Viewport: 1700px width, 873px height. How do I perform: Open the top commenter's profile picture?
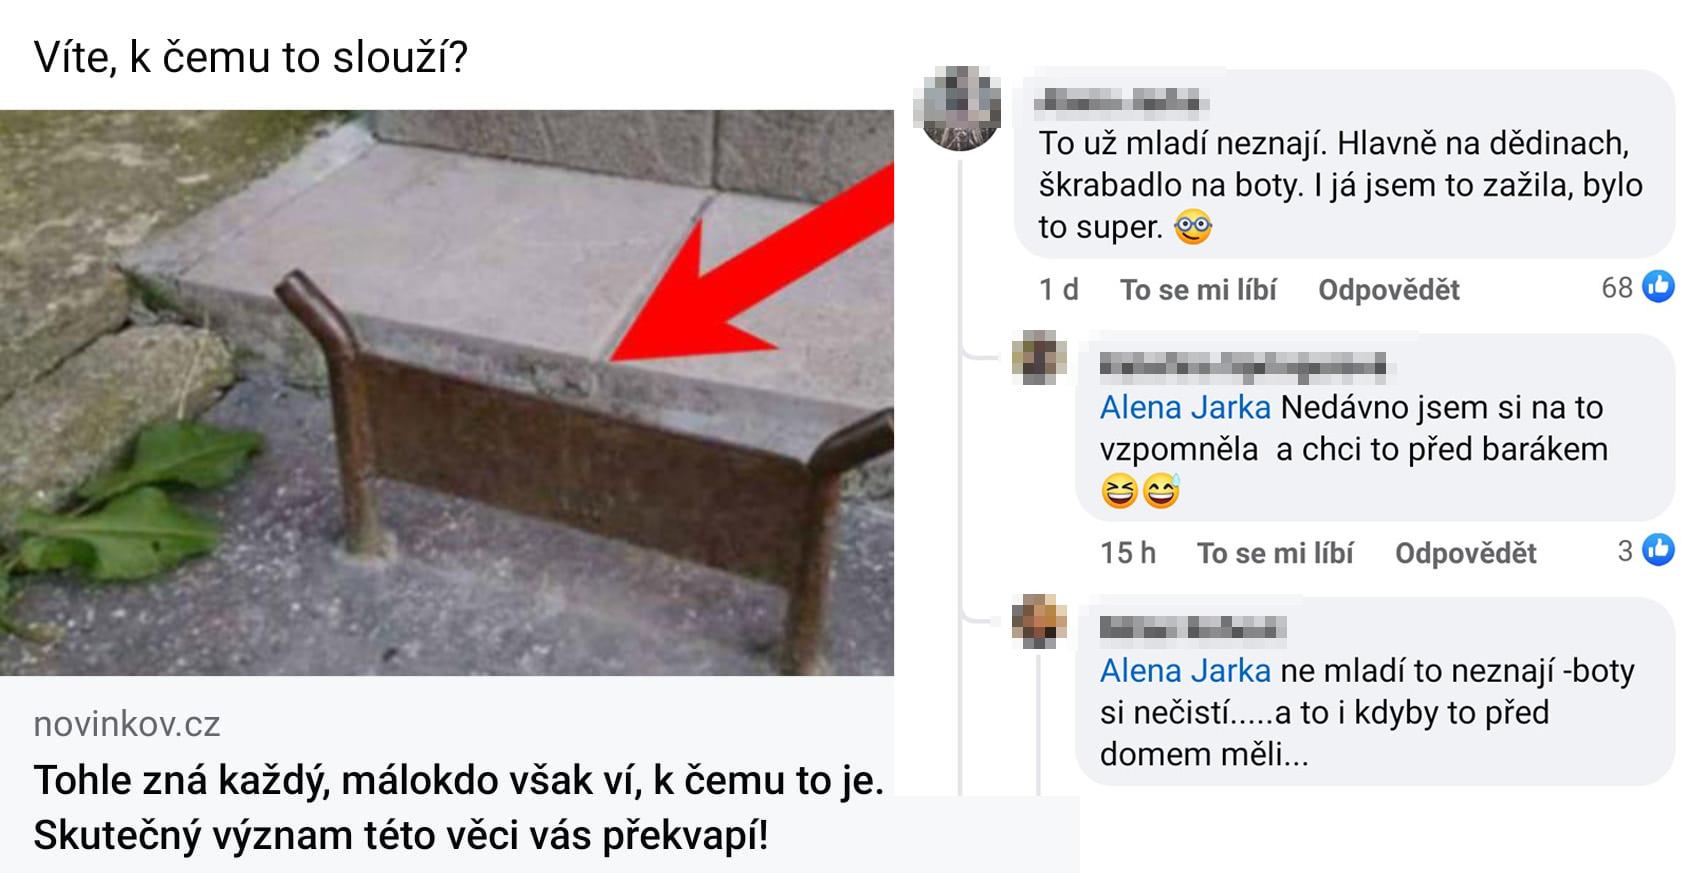coord(960,108)
